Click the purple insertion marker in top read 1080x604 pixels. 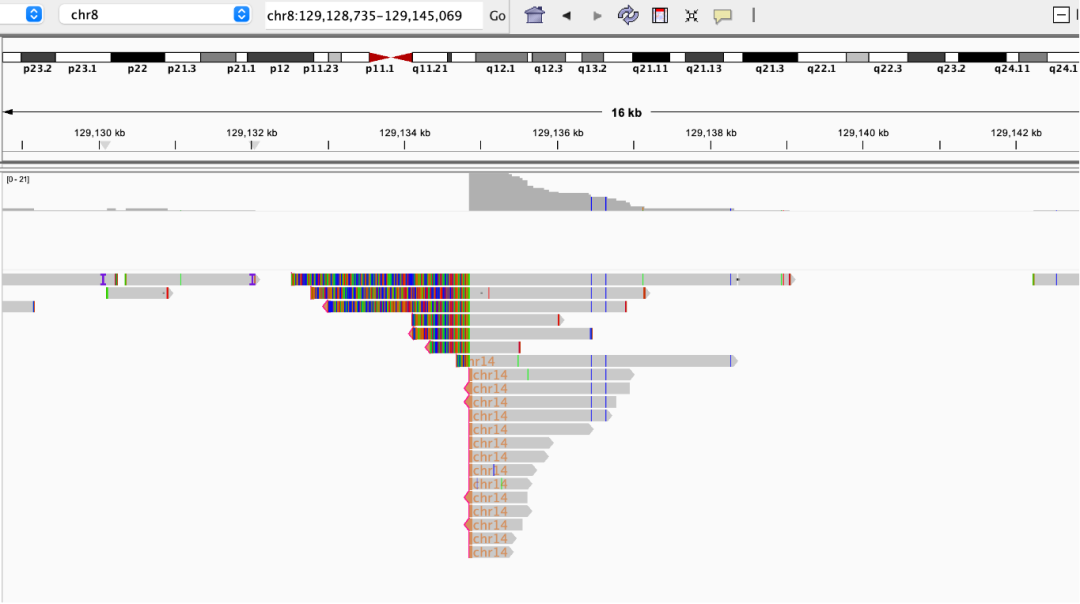pos(102,279)
